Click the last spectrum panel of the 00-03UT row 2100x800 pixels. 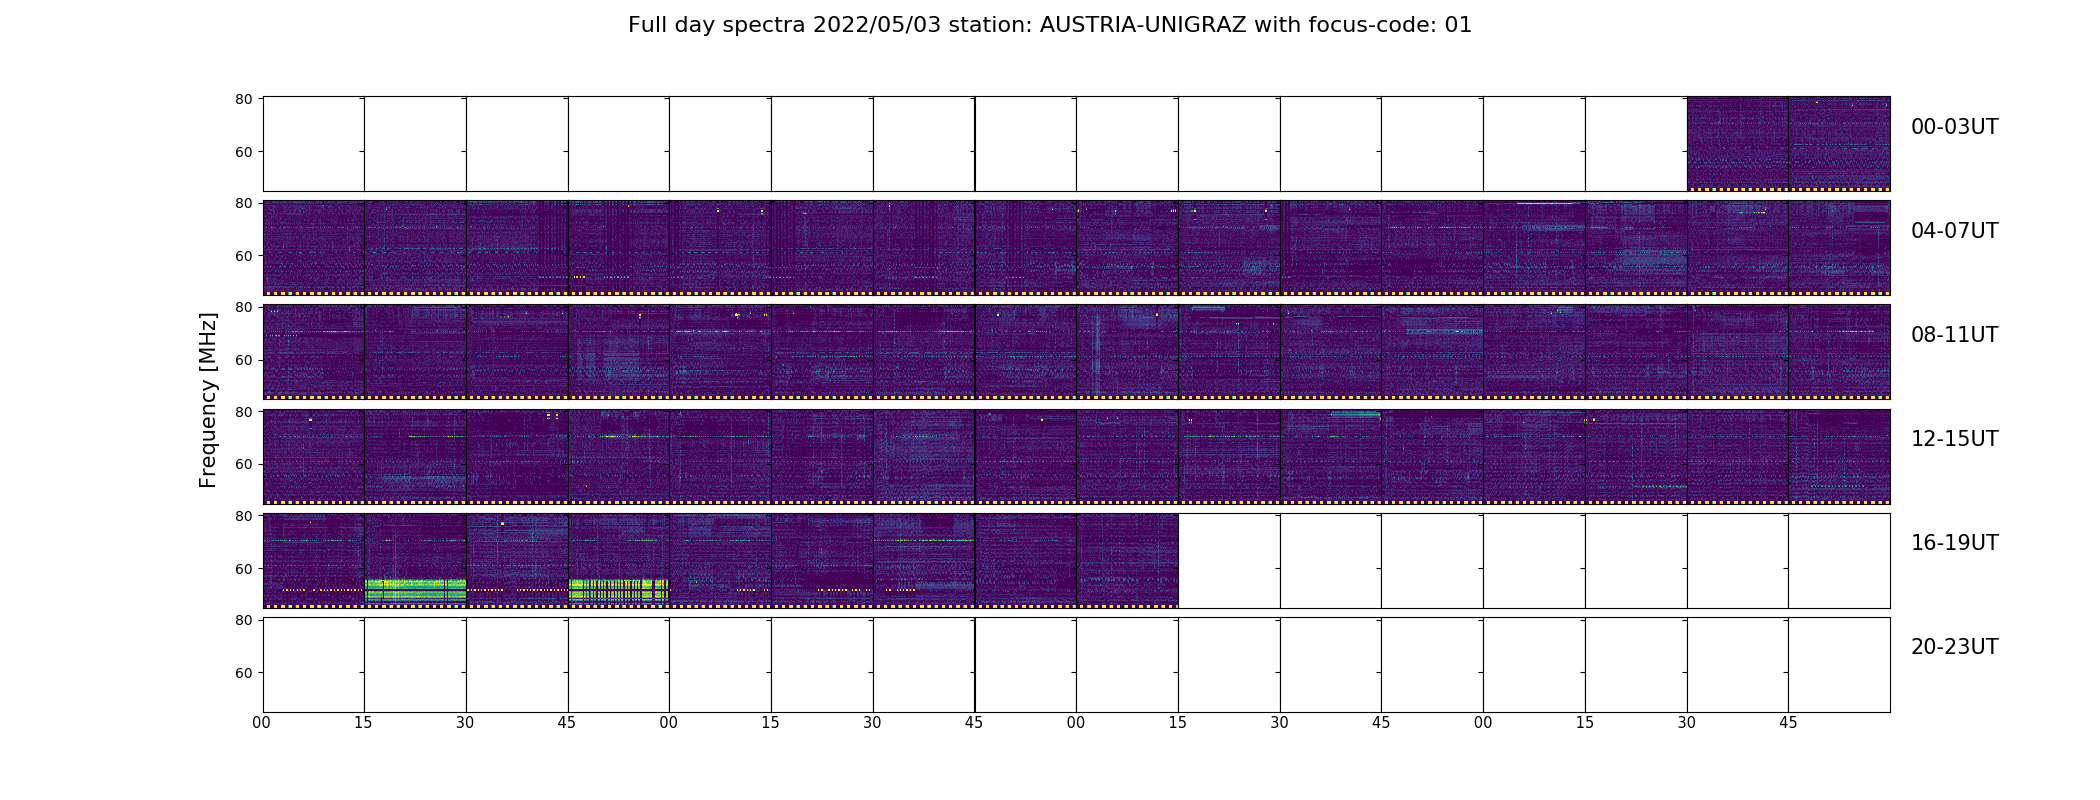click(1839, 144)
